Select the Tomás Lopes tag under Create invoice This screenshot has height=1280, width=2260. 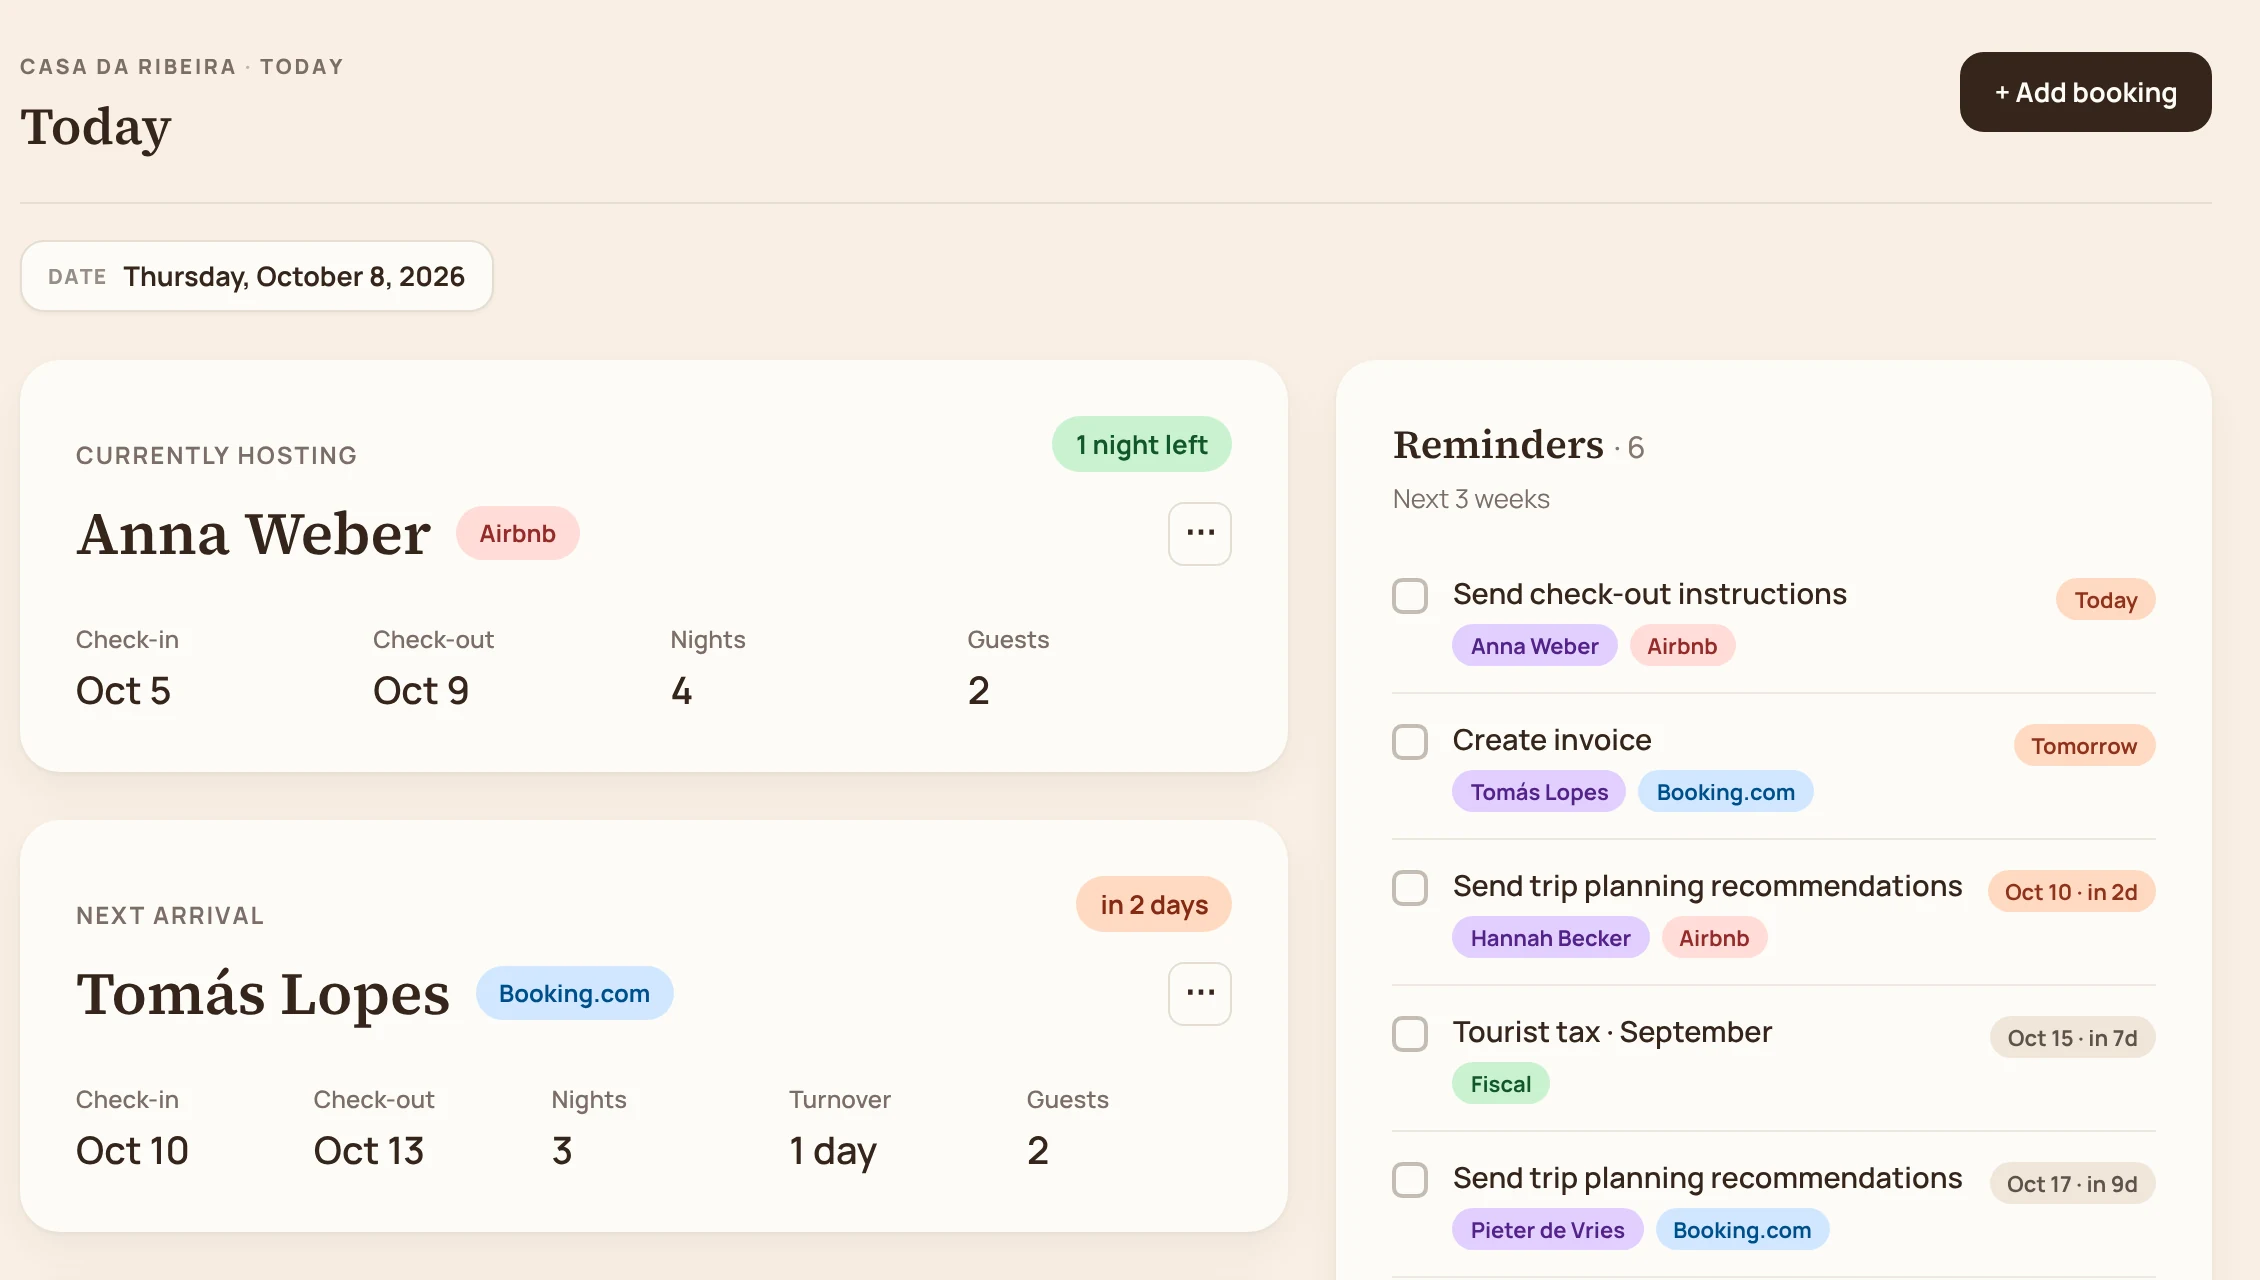(x=1539, y=792)
